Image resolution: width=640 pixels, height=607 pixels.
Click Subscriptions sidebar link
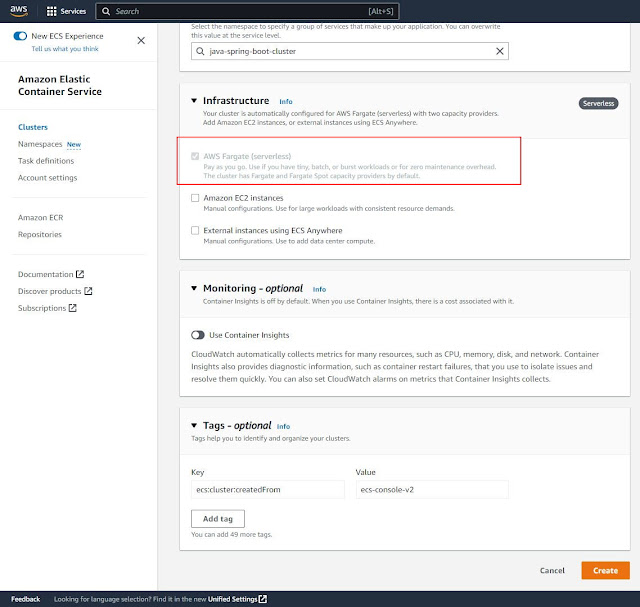pos(42,308)
